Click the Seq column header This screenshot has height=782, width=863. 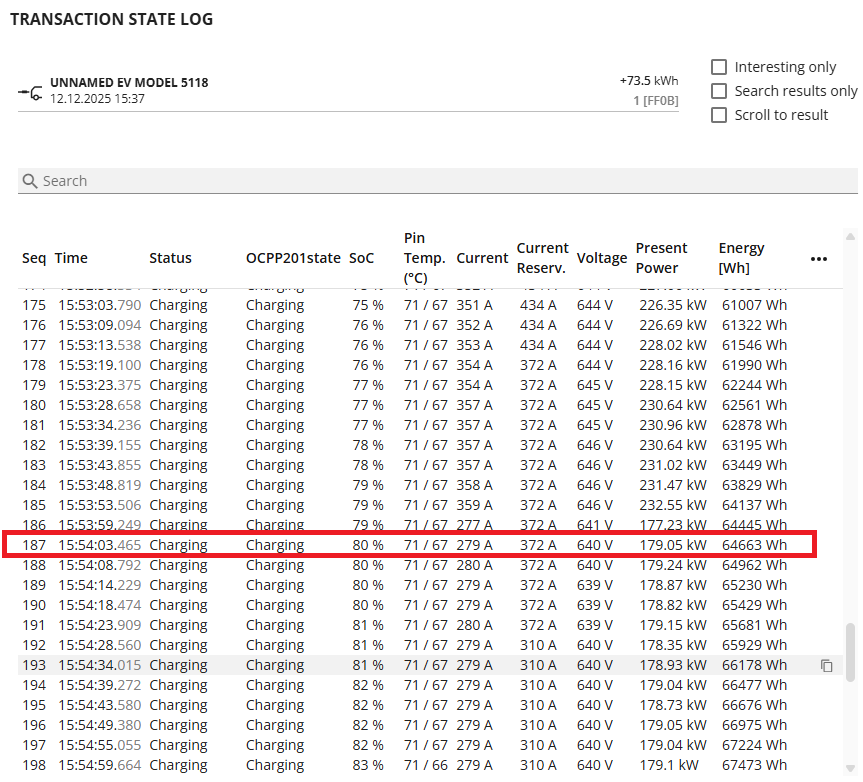[34, 258]
